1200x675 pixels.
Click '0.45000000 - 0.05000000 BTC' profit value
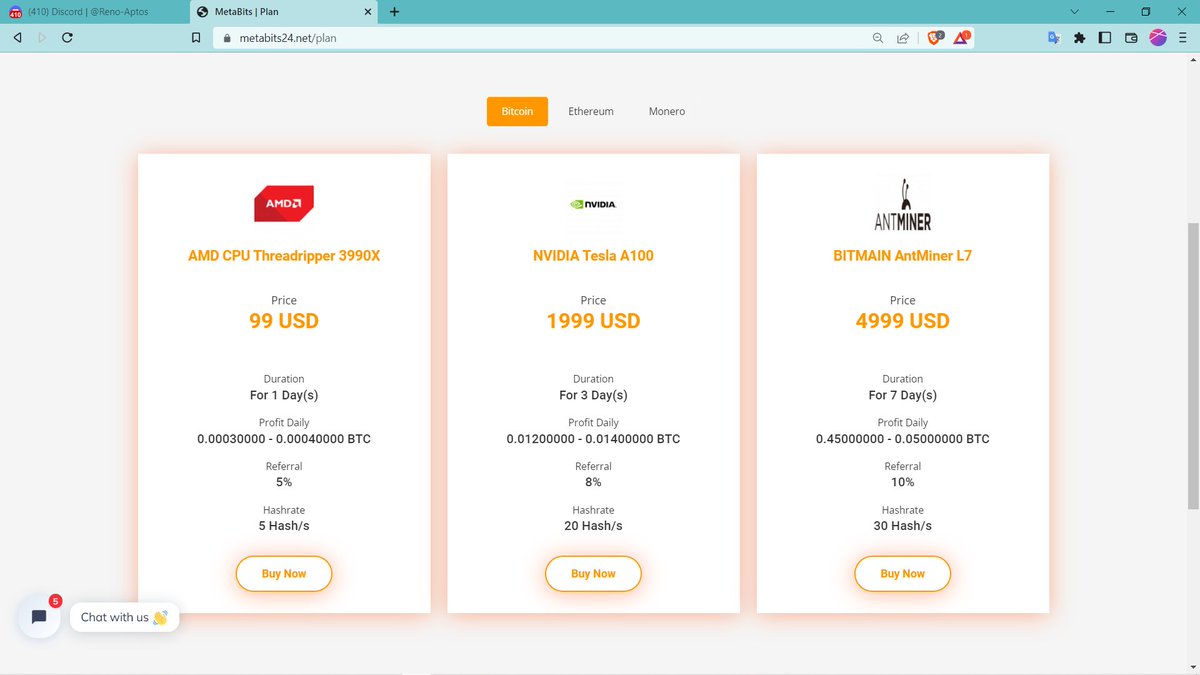tap(902, 439)
